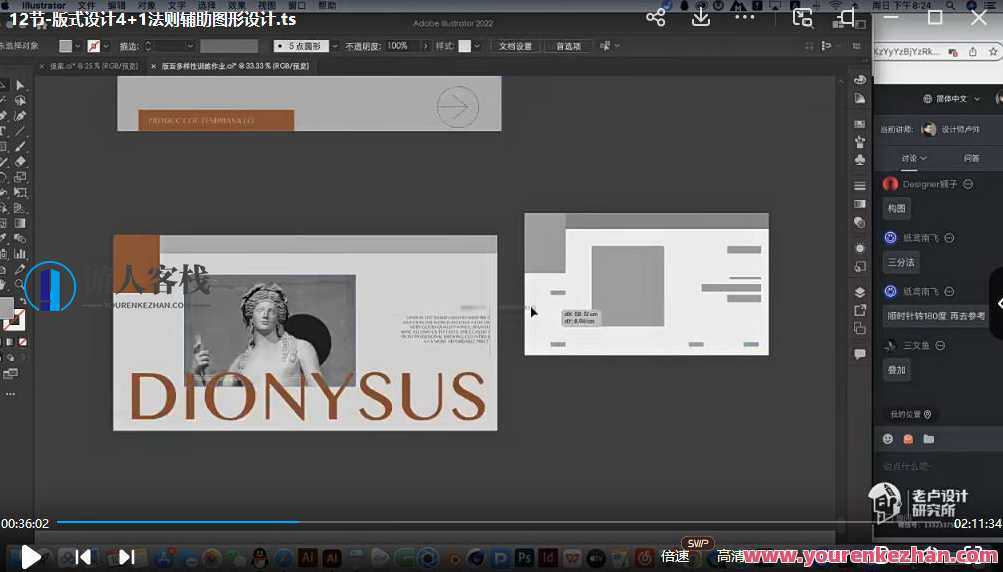Viewport: 1003px width, 572px height.
Task: Click the 文档设置 button
Action: click(516, 46)
